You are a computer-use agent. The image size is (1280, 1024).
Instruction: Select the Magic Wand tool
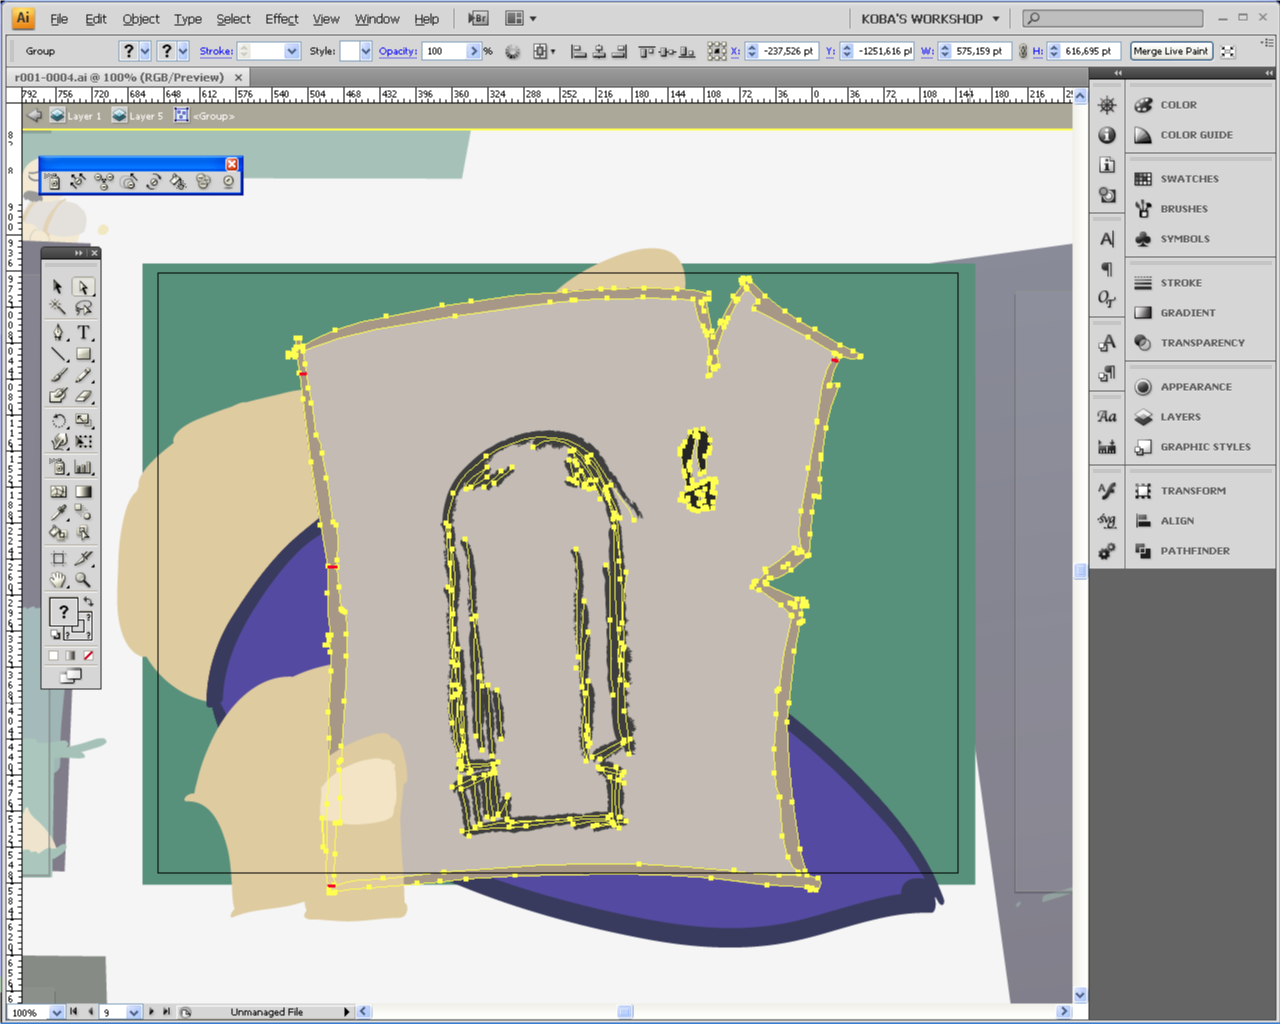[58, 308]
